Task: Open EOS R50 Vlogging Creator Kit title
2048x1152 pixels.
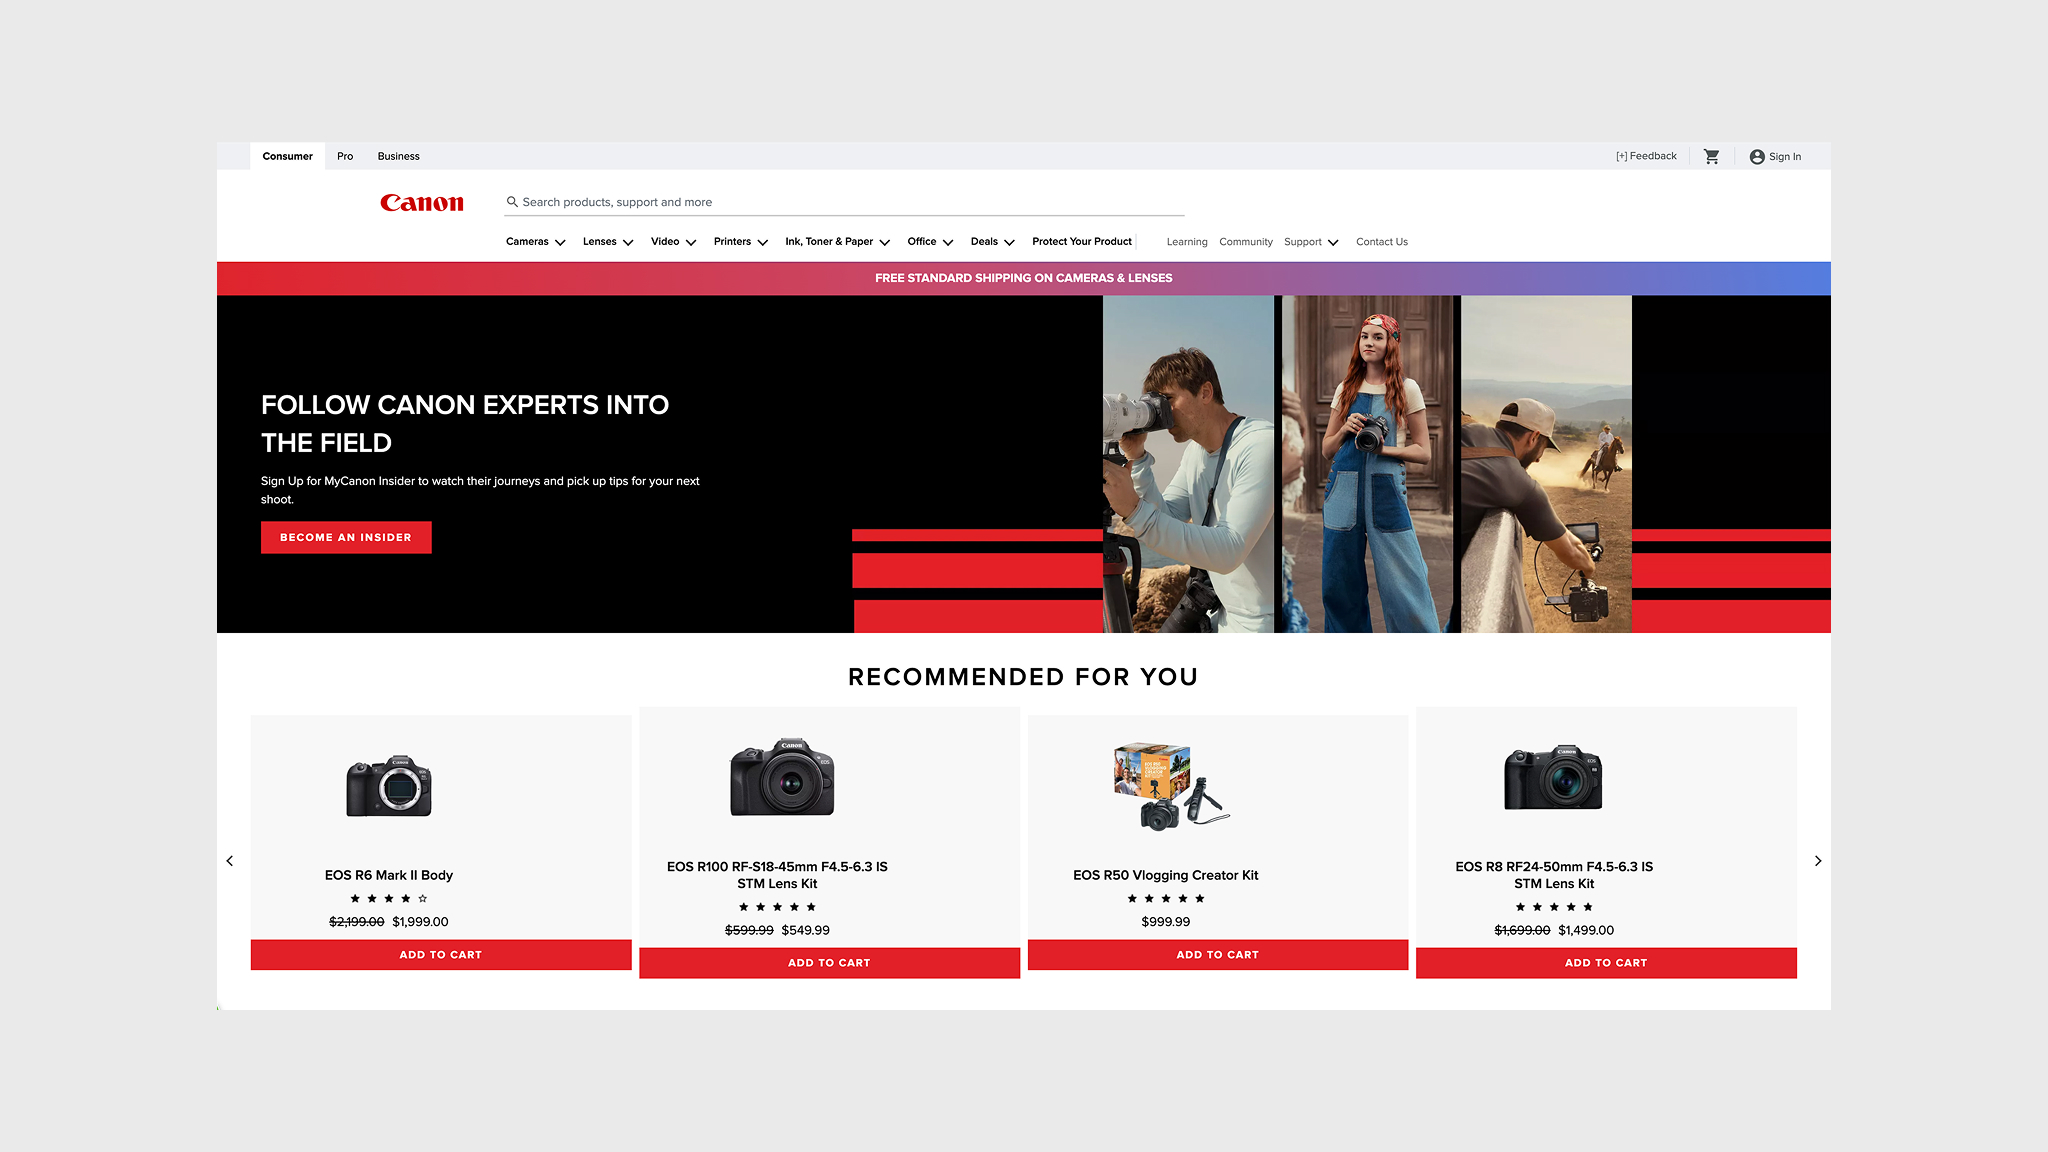Action: 1165,875
